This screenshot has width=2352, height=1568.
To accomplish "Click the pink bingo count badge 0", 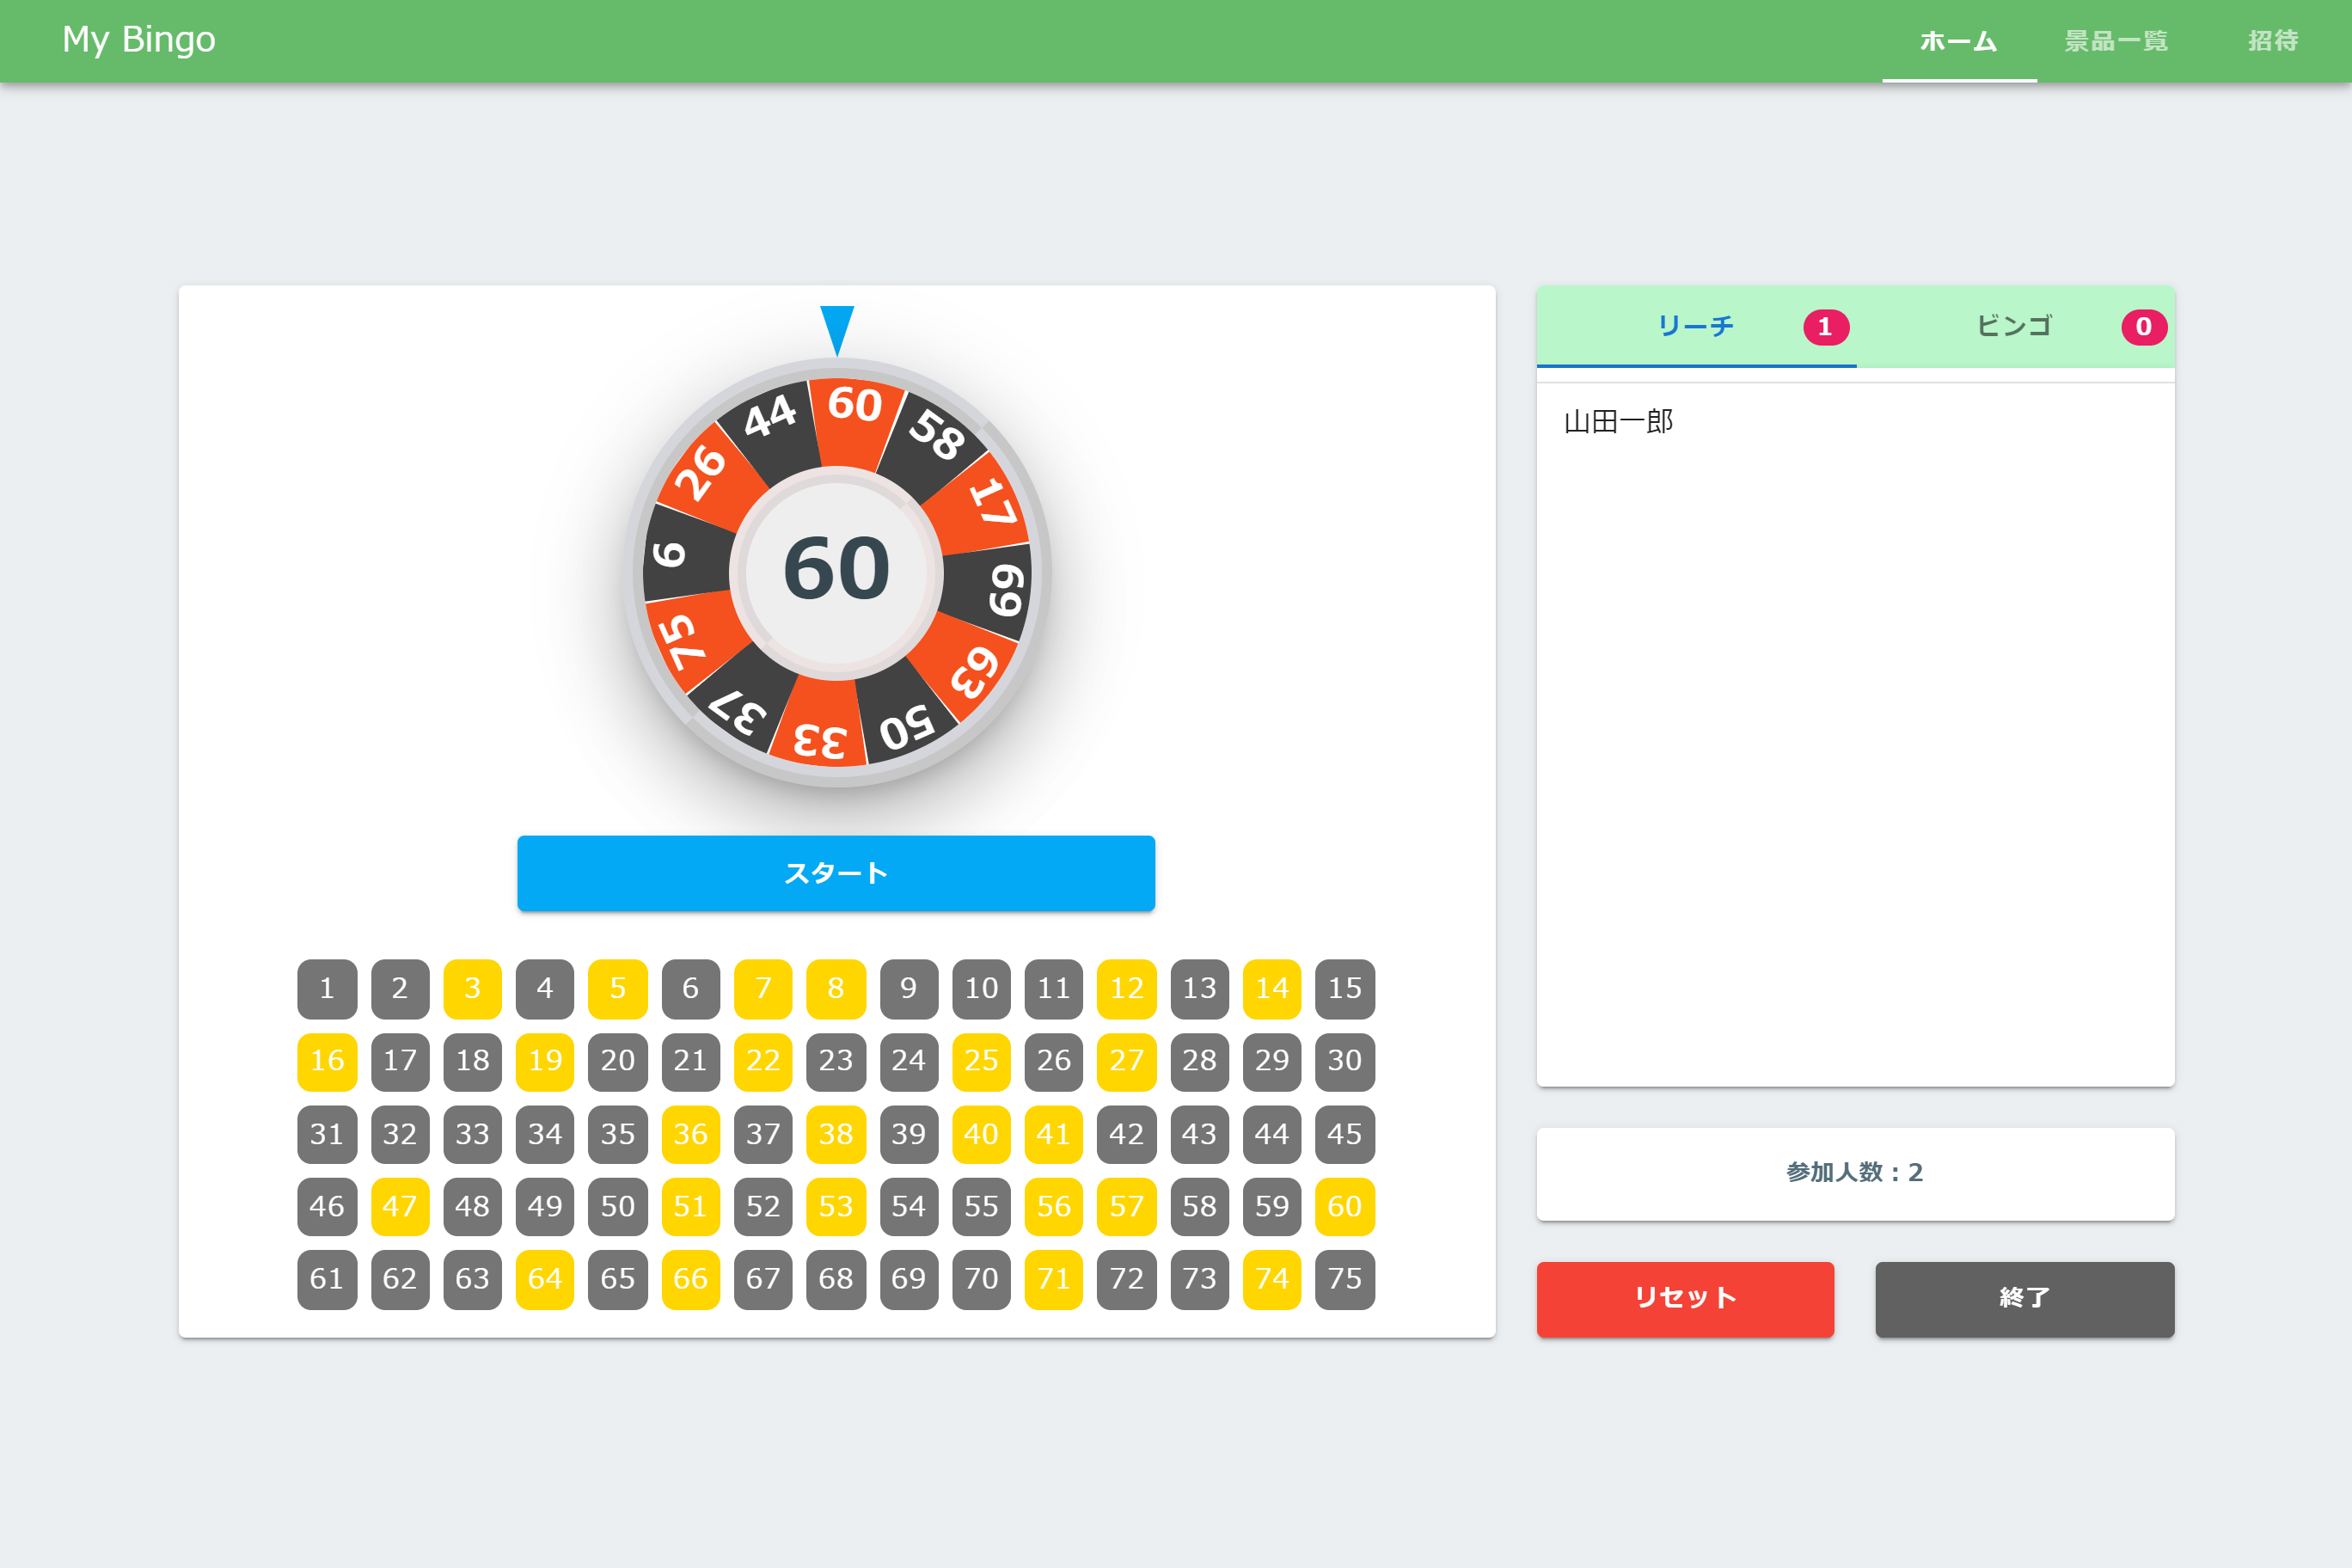I will click(2144, 327).
